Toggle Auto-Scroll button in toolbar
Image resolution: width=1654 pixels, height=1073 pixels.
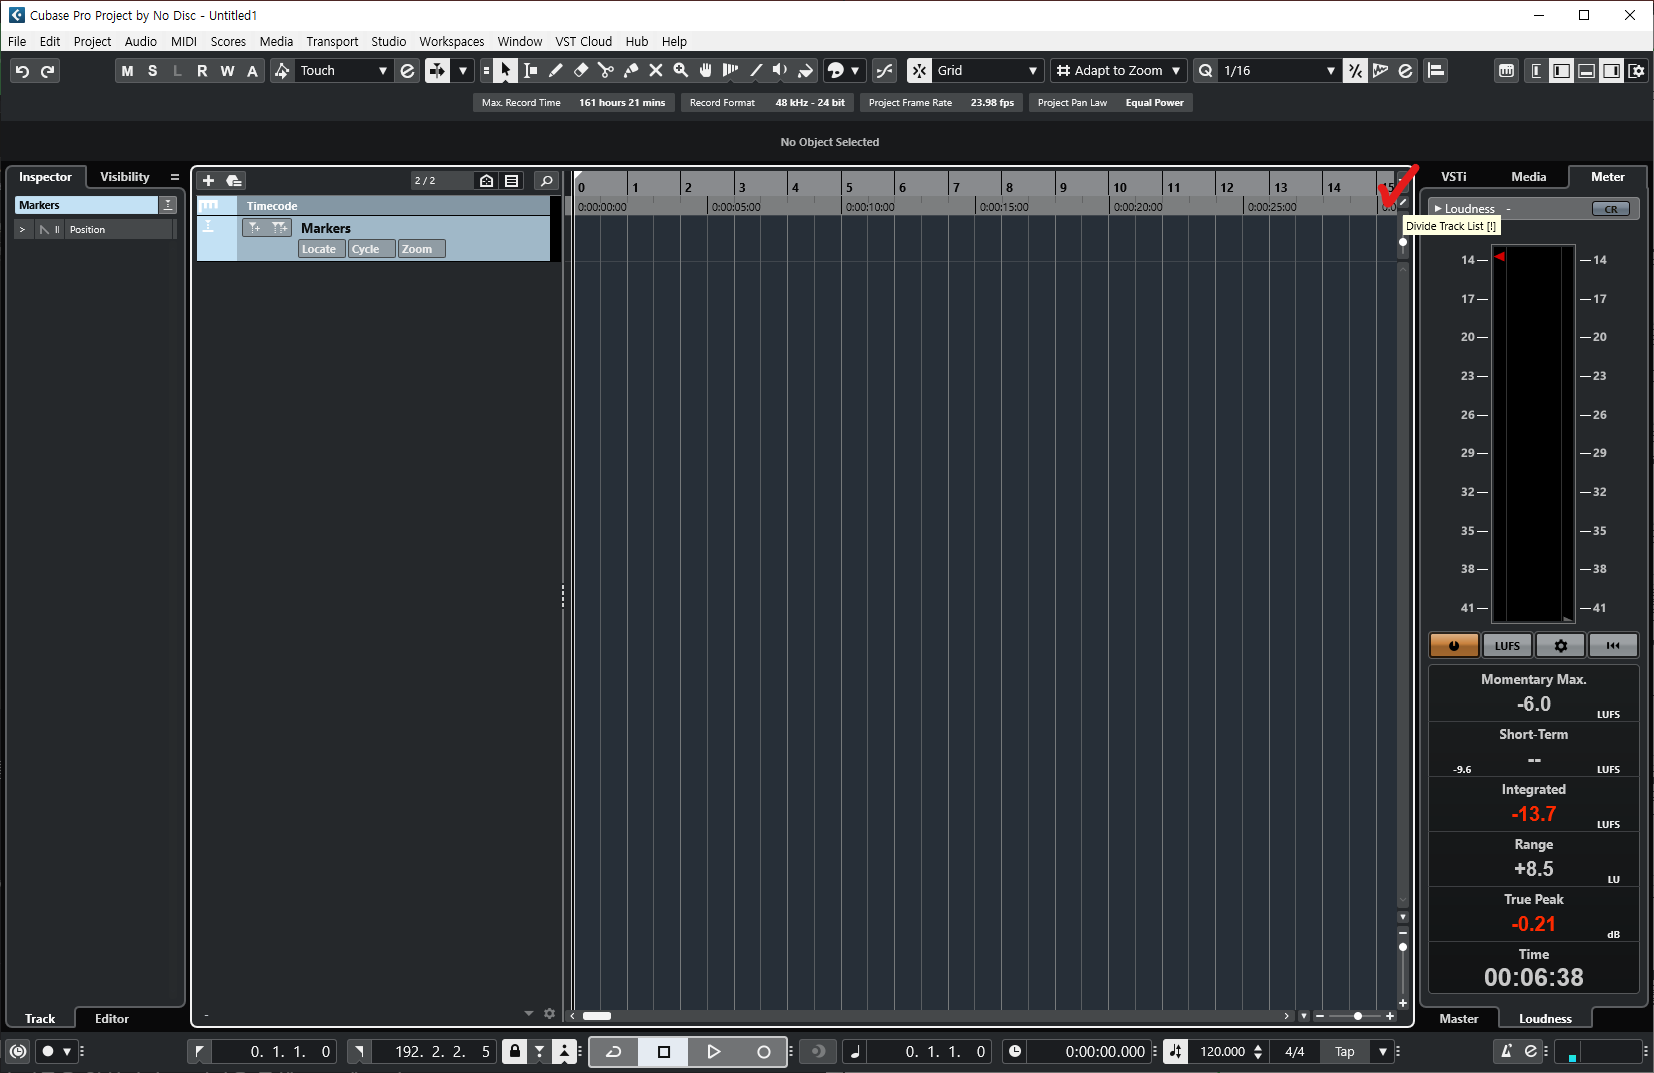(x=437, y=71)
